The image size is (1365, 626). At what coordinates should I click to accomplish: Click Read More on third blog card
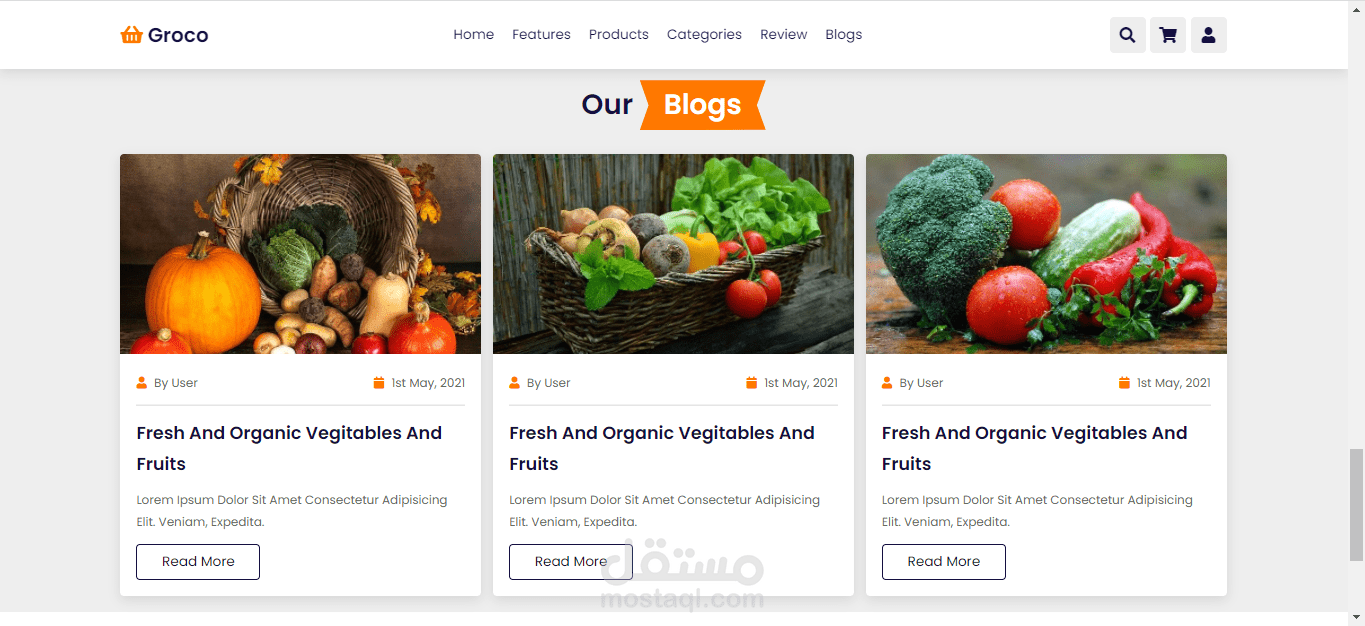tap(944, 562)
